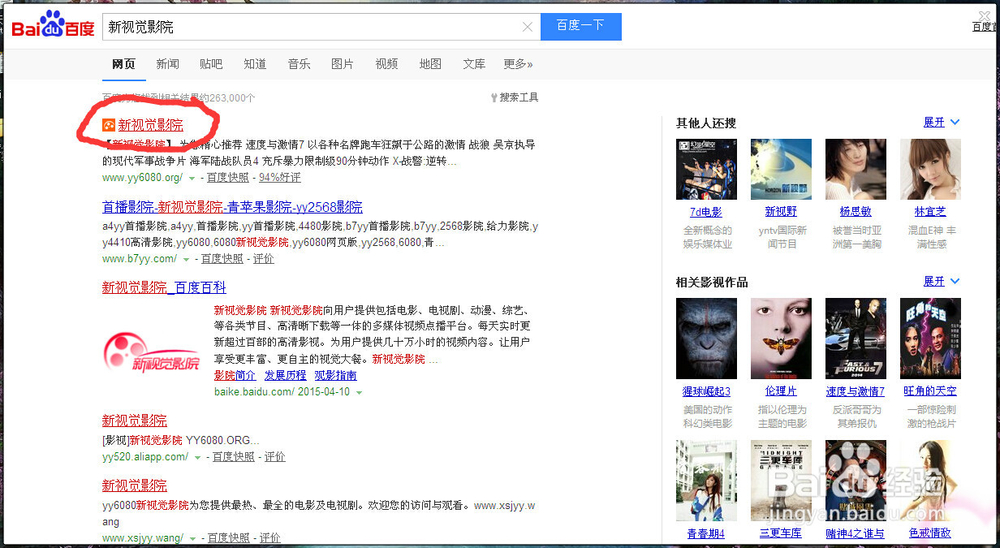Open 杨思敏 link
Image resolution: width=1000 pixels, height=548 pixels.
coord(856,212)
